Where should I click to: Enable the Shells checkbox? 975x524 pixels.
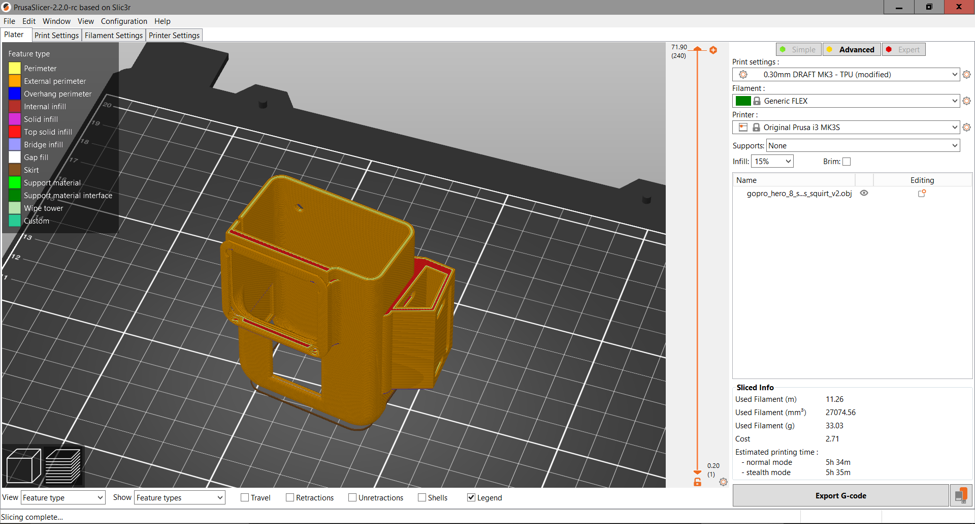[422, 497]
